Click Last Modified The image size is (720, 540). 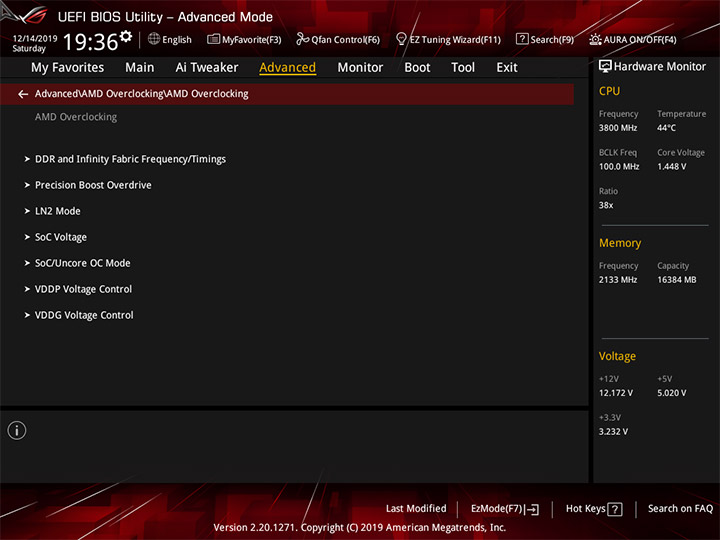point(416,509)
